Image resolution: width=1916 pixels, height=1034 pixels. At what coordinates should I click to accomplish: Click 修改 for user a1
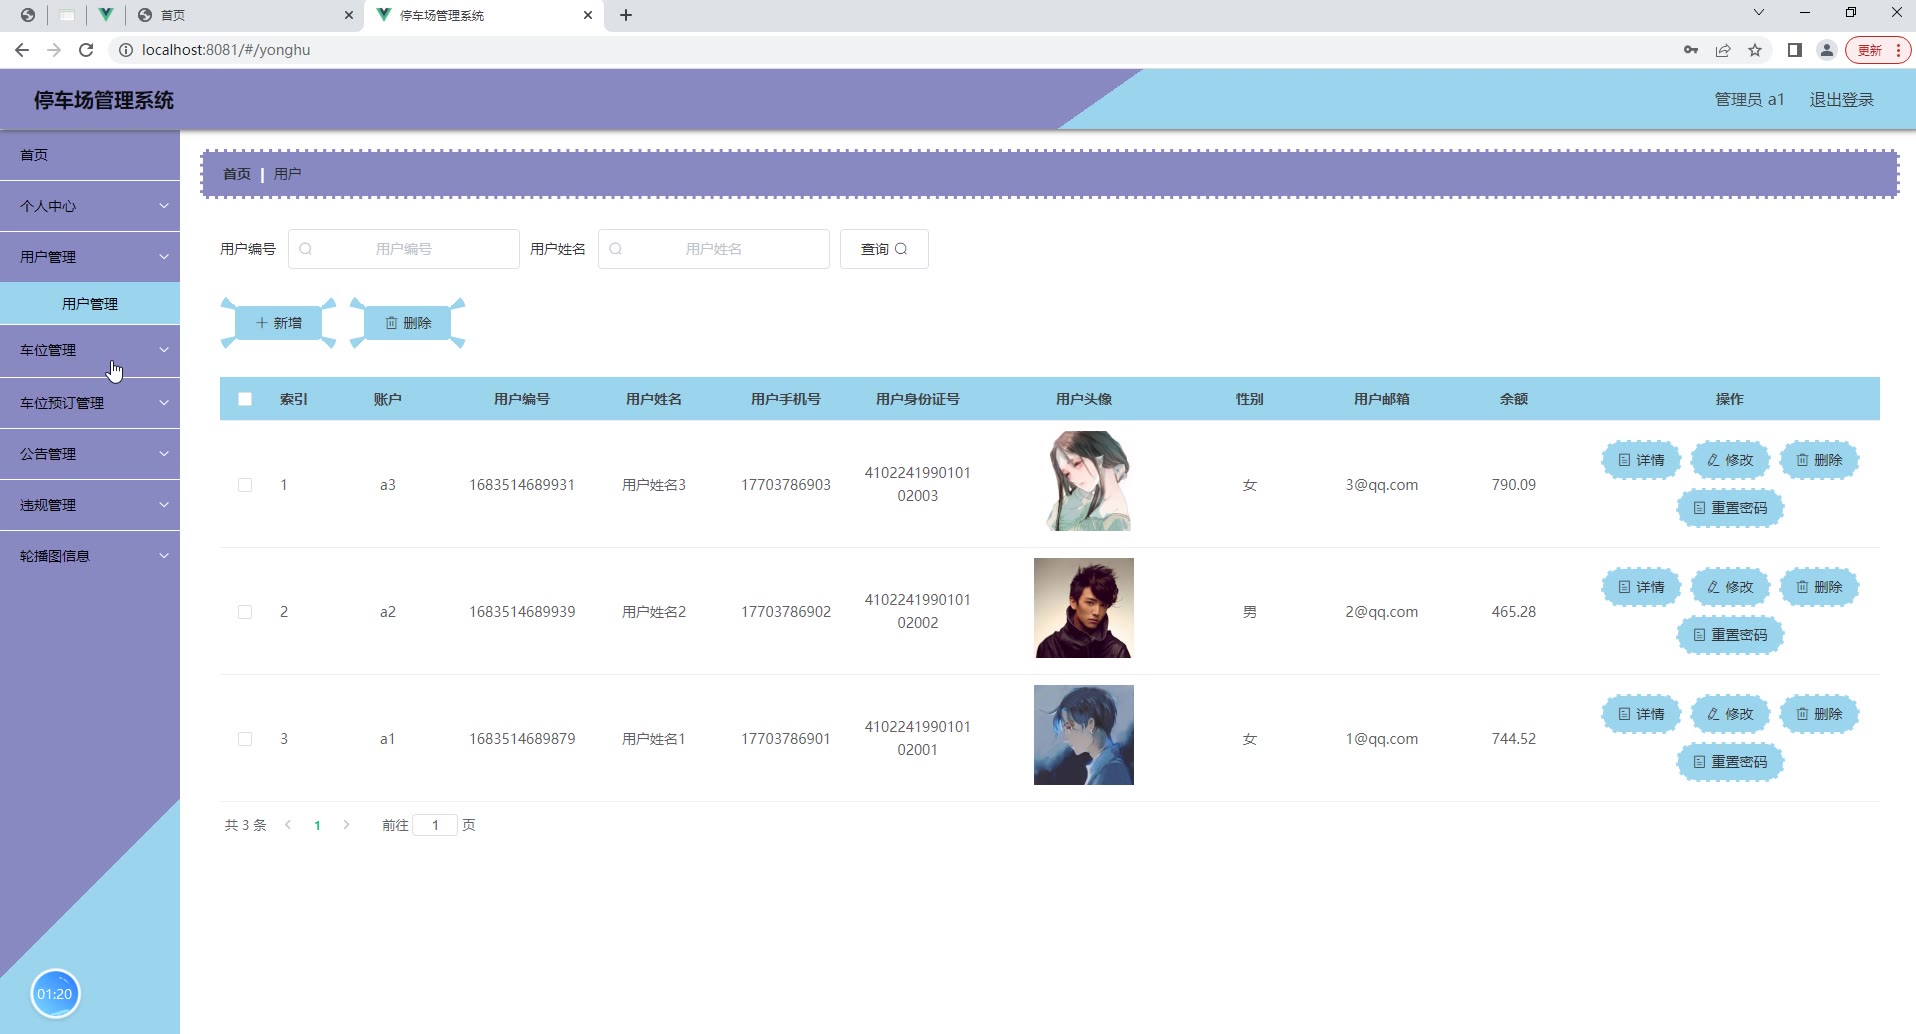coord(1730,714)
